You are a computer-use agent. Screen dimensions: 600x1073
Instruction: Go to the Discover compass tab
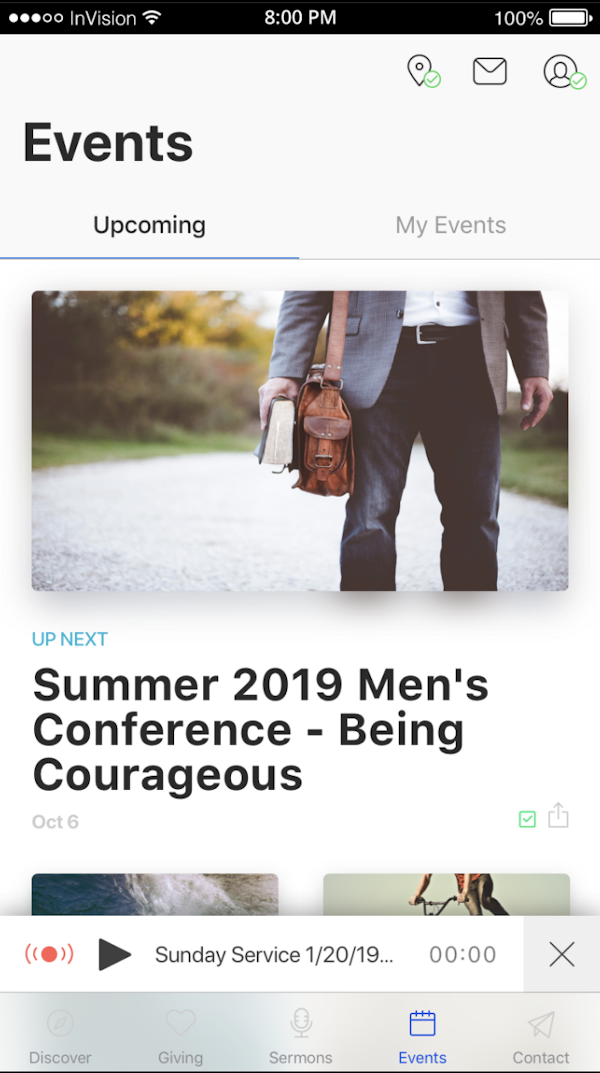click(60, 1037)
